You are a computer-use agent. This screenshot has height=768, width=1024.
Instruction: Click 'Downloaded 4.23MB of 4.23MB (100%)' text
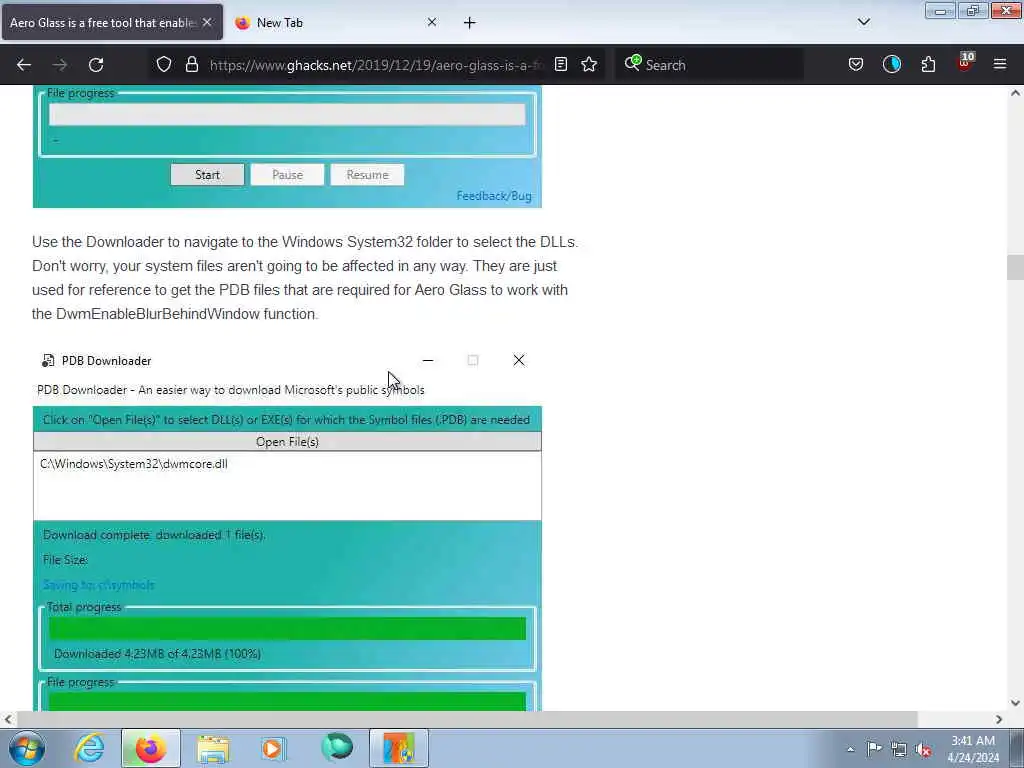point(157,654)
